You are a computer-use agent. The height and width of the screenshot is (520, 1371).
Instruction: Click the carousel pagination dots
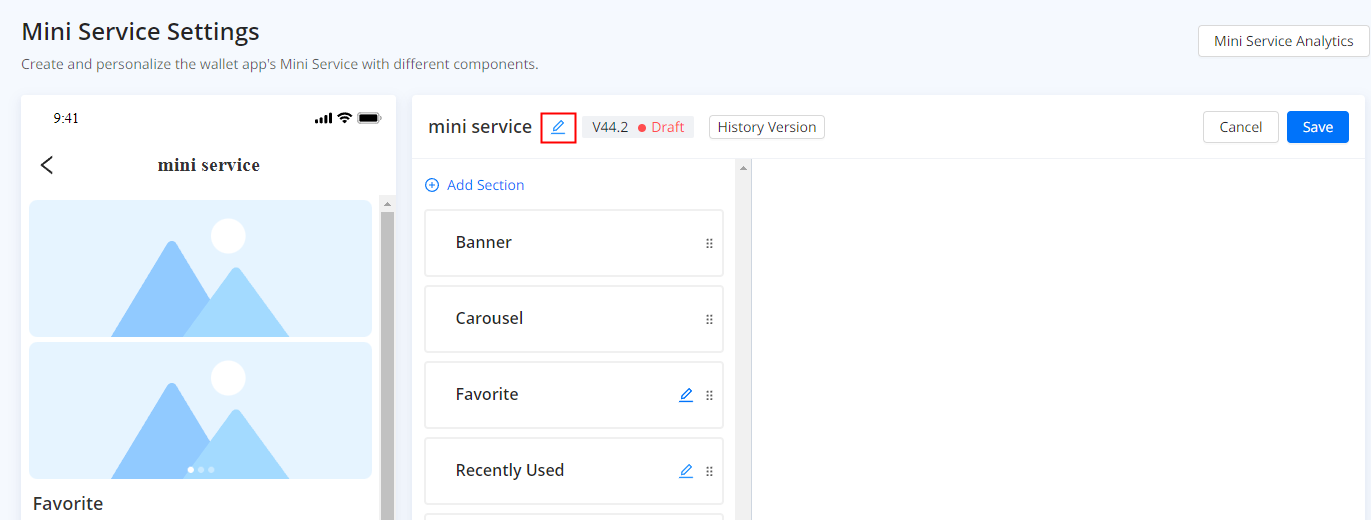pyautogui.click(x=201, y=469)
